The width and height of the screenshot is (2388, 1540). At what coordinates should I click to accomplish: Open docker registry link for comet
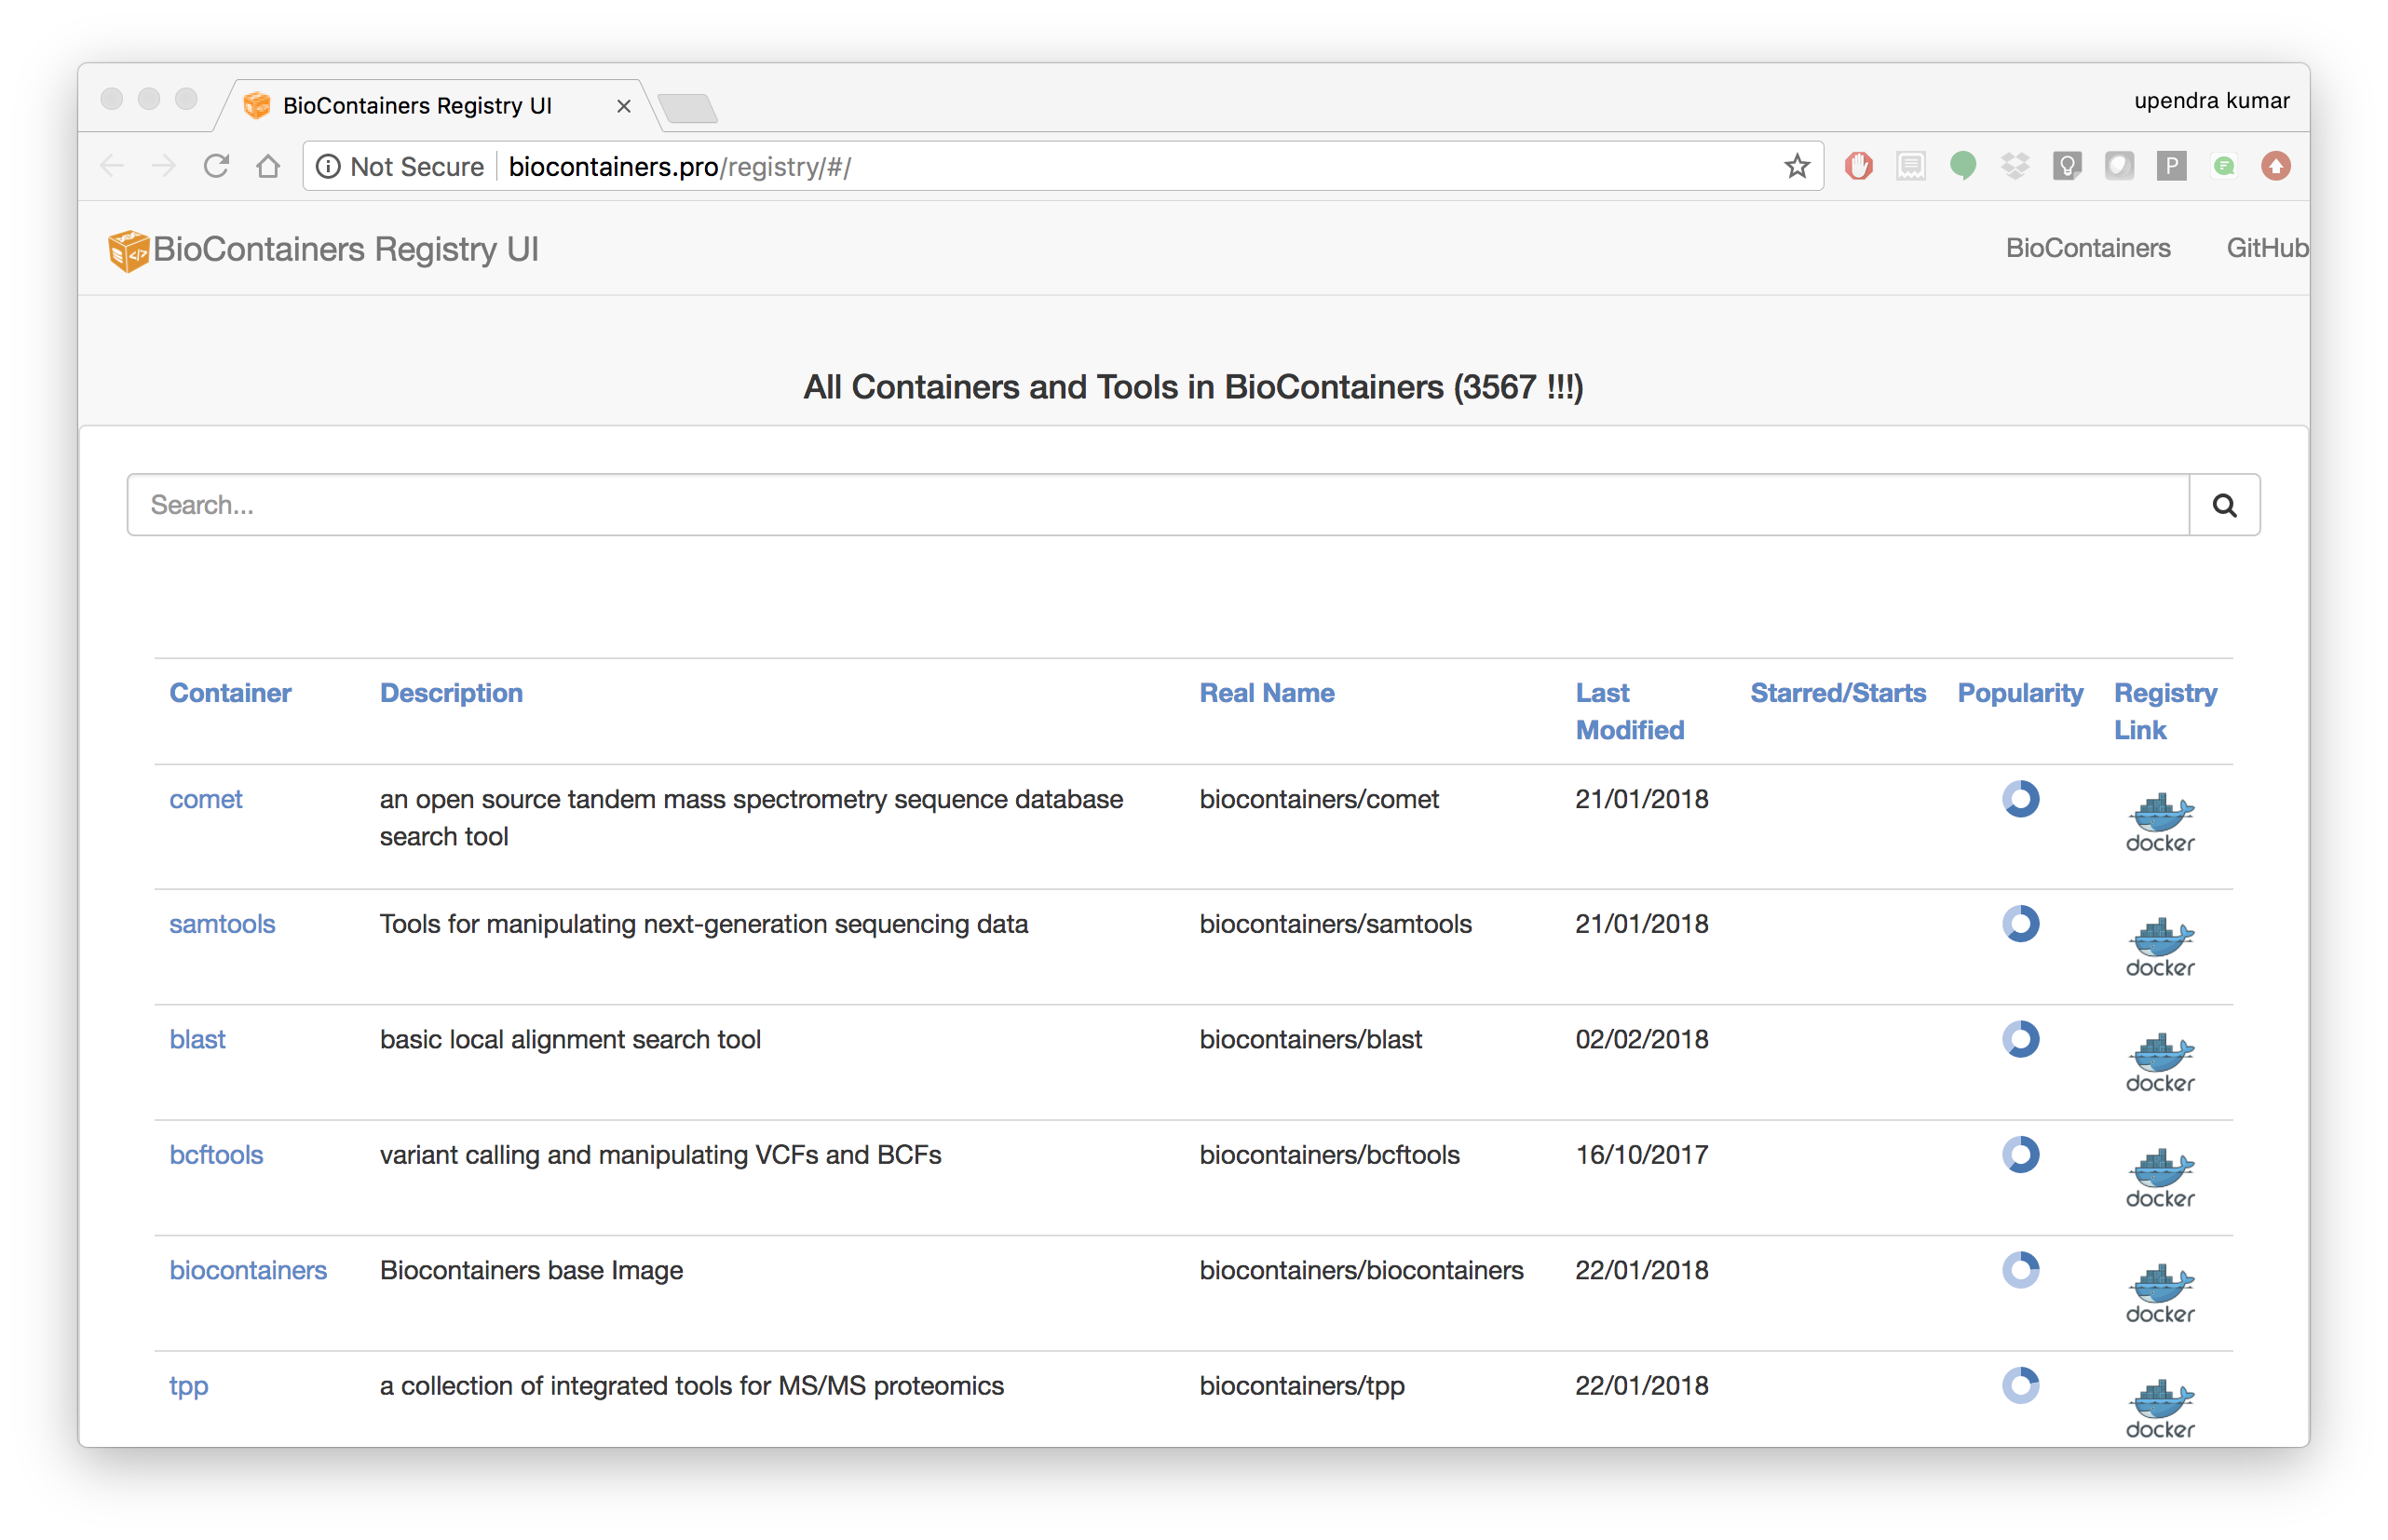pyautogui.click(x=2159, y=822)
